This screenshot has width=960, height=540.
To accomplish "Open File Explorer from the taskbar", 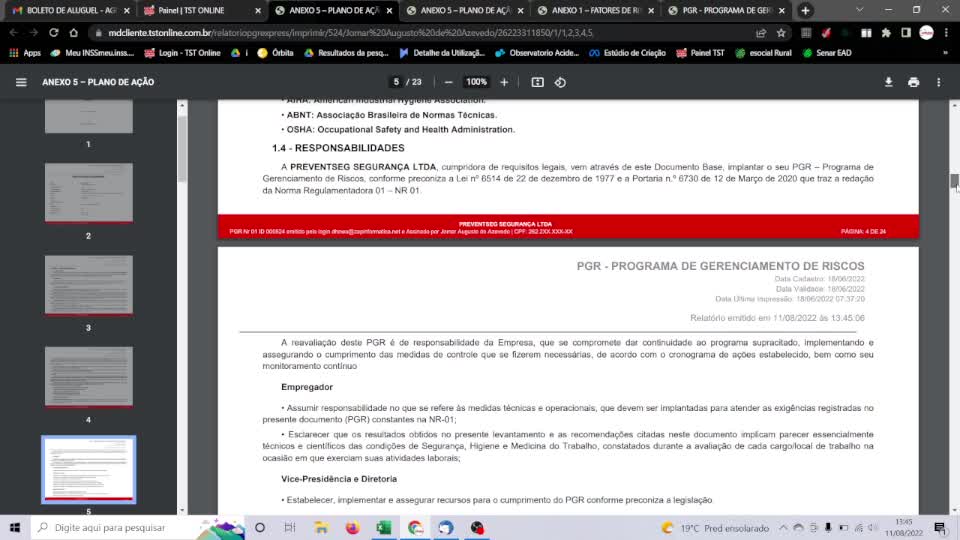I will click(x=321, y=528).
